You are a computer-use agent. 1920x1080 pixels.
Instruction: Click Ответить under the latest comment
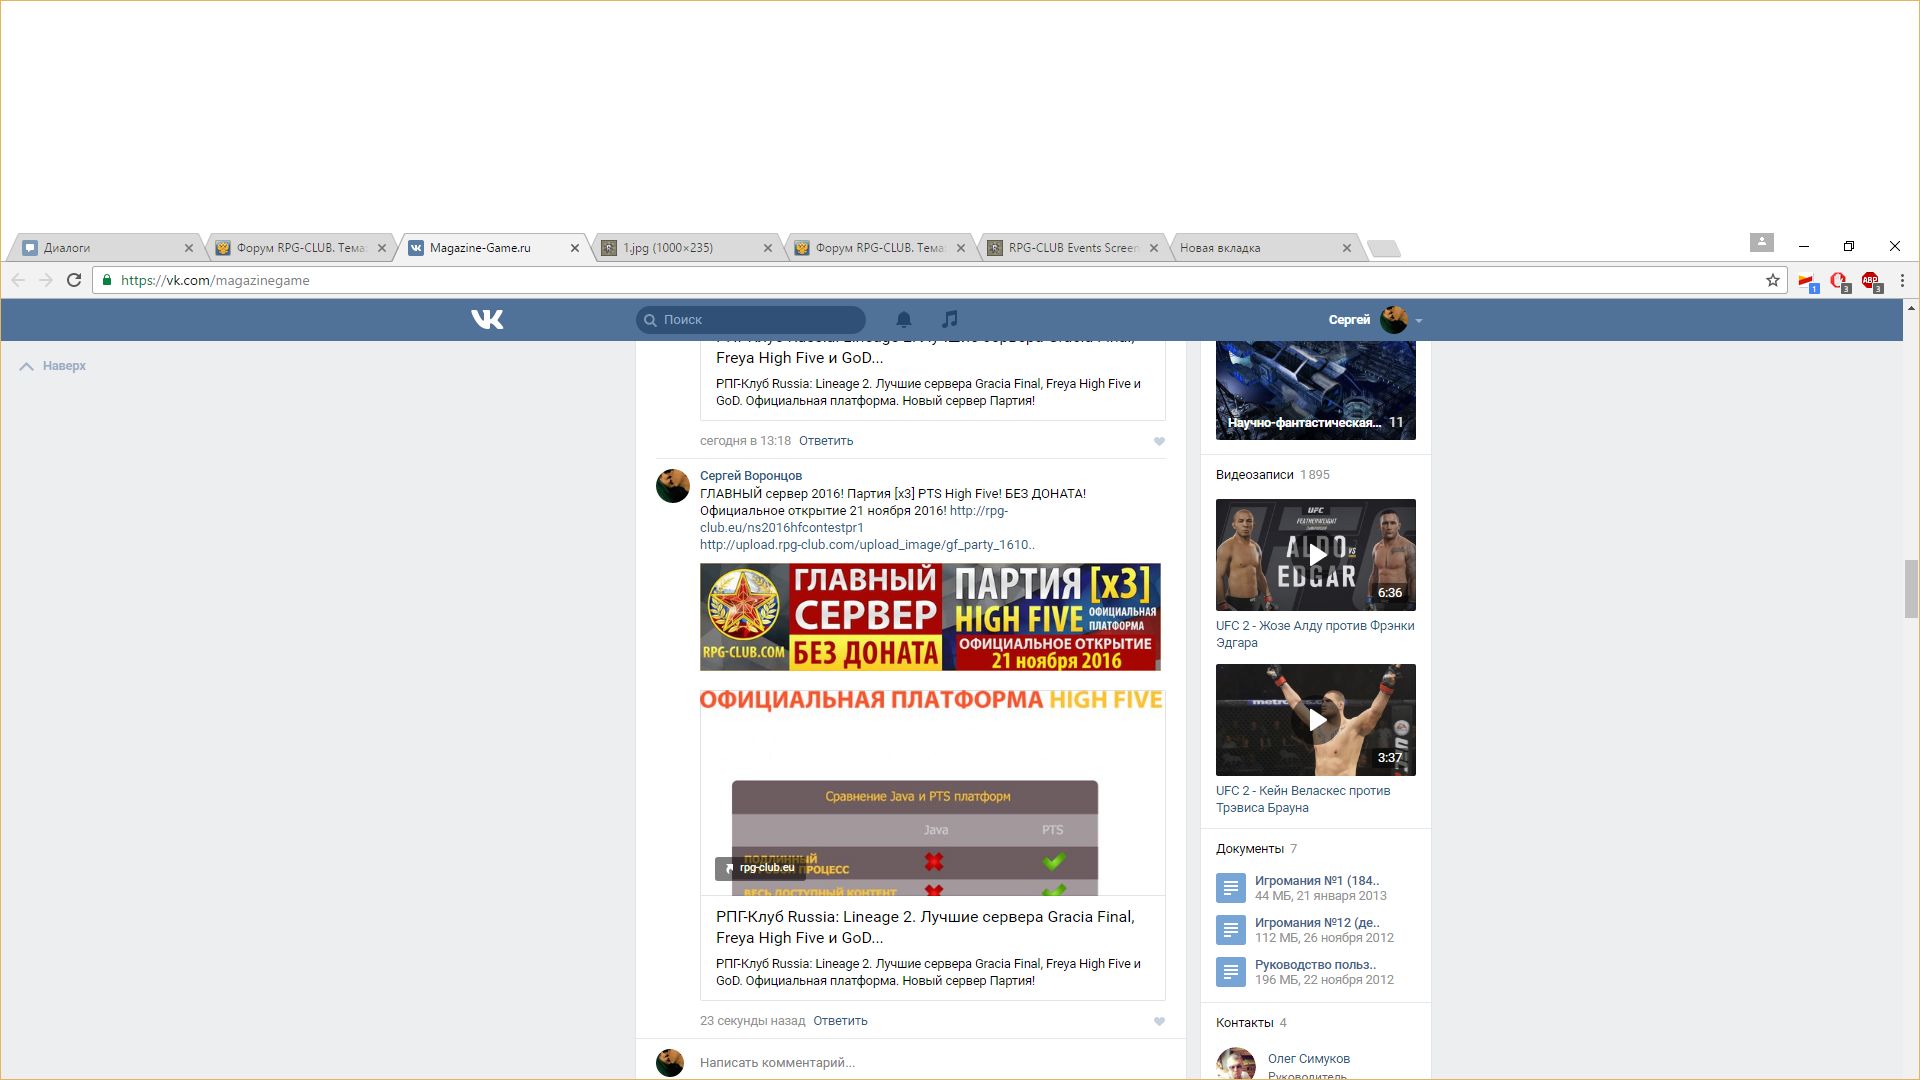click(x=840, y=1021)
